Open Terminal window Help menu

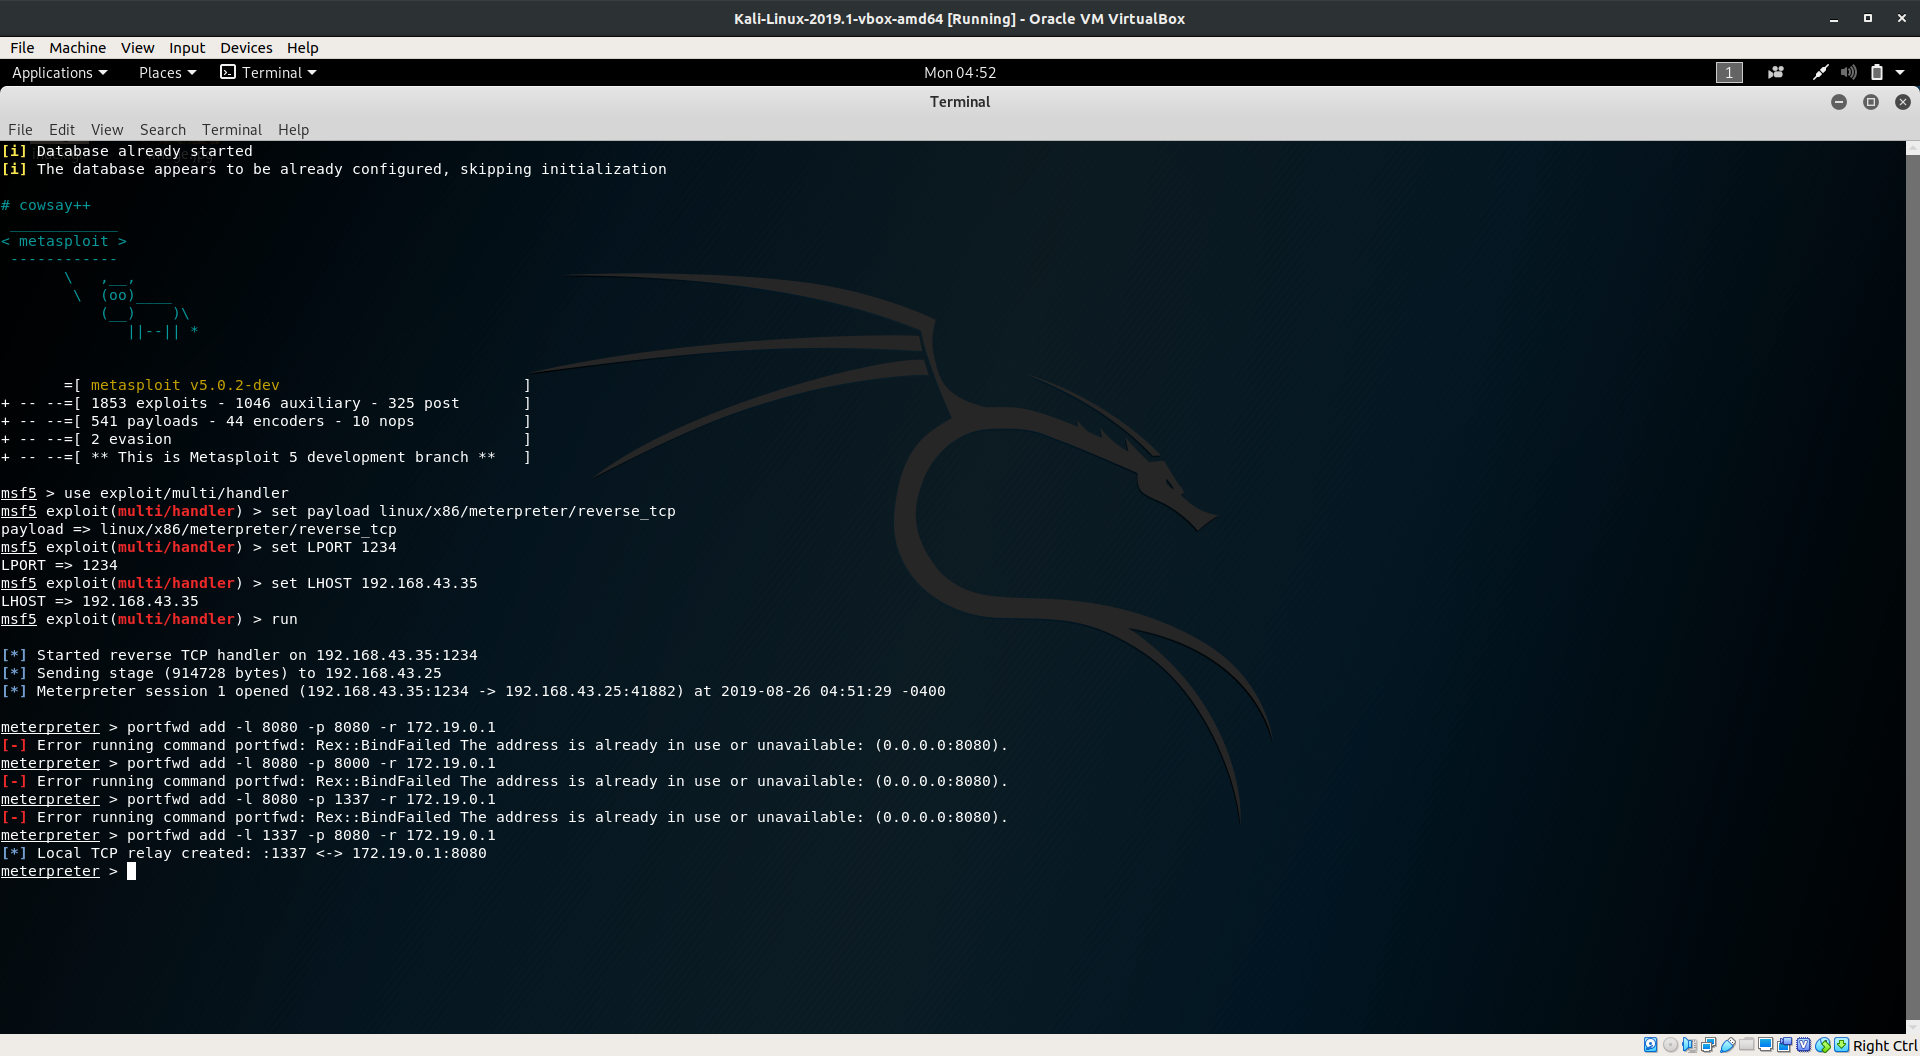tap(293, 130)
